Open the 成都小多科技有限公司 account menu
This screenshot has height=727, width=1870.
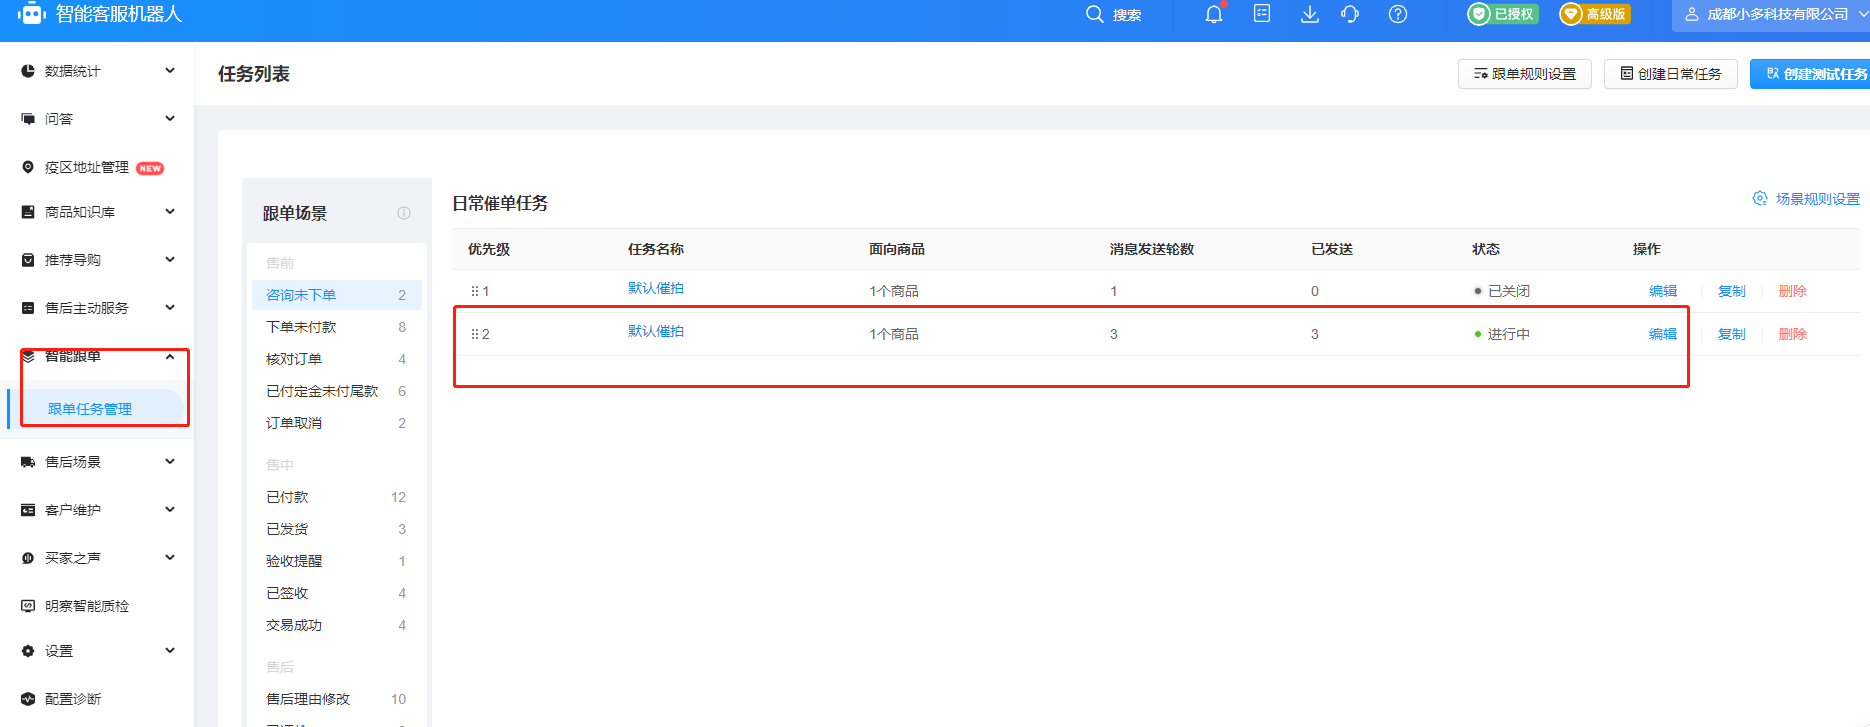(x=1771, y=14)
